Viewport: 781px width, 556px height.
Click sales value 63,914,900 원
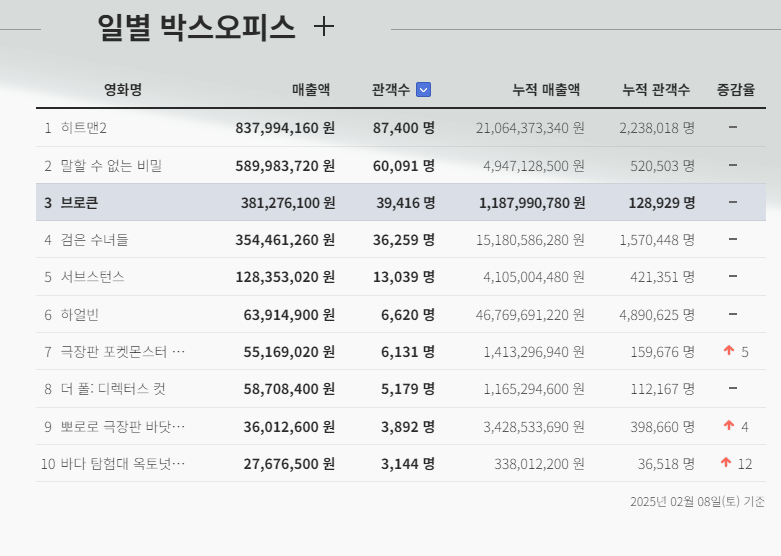(289, 315)
